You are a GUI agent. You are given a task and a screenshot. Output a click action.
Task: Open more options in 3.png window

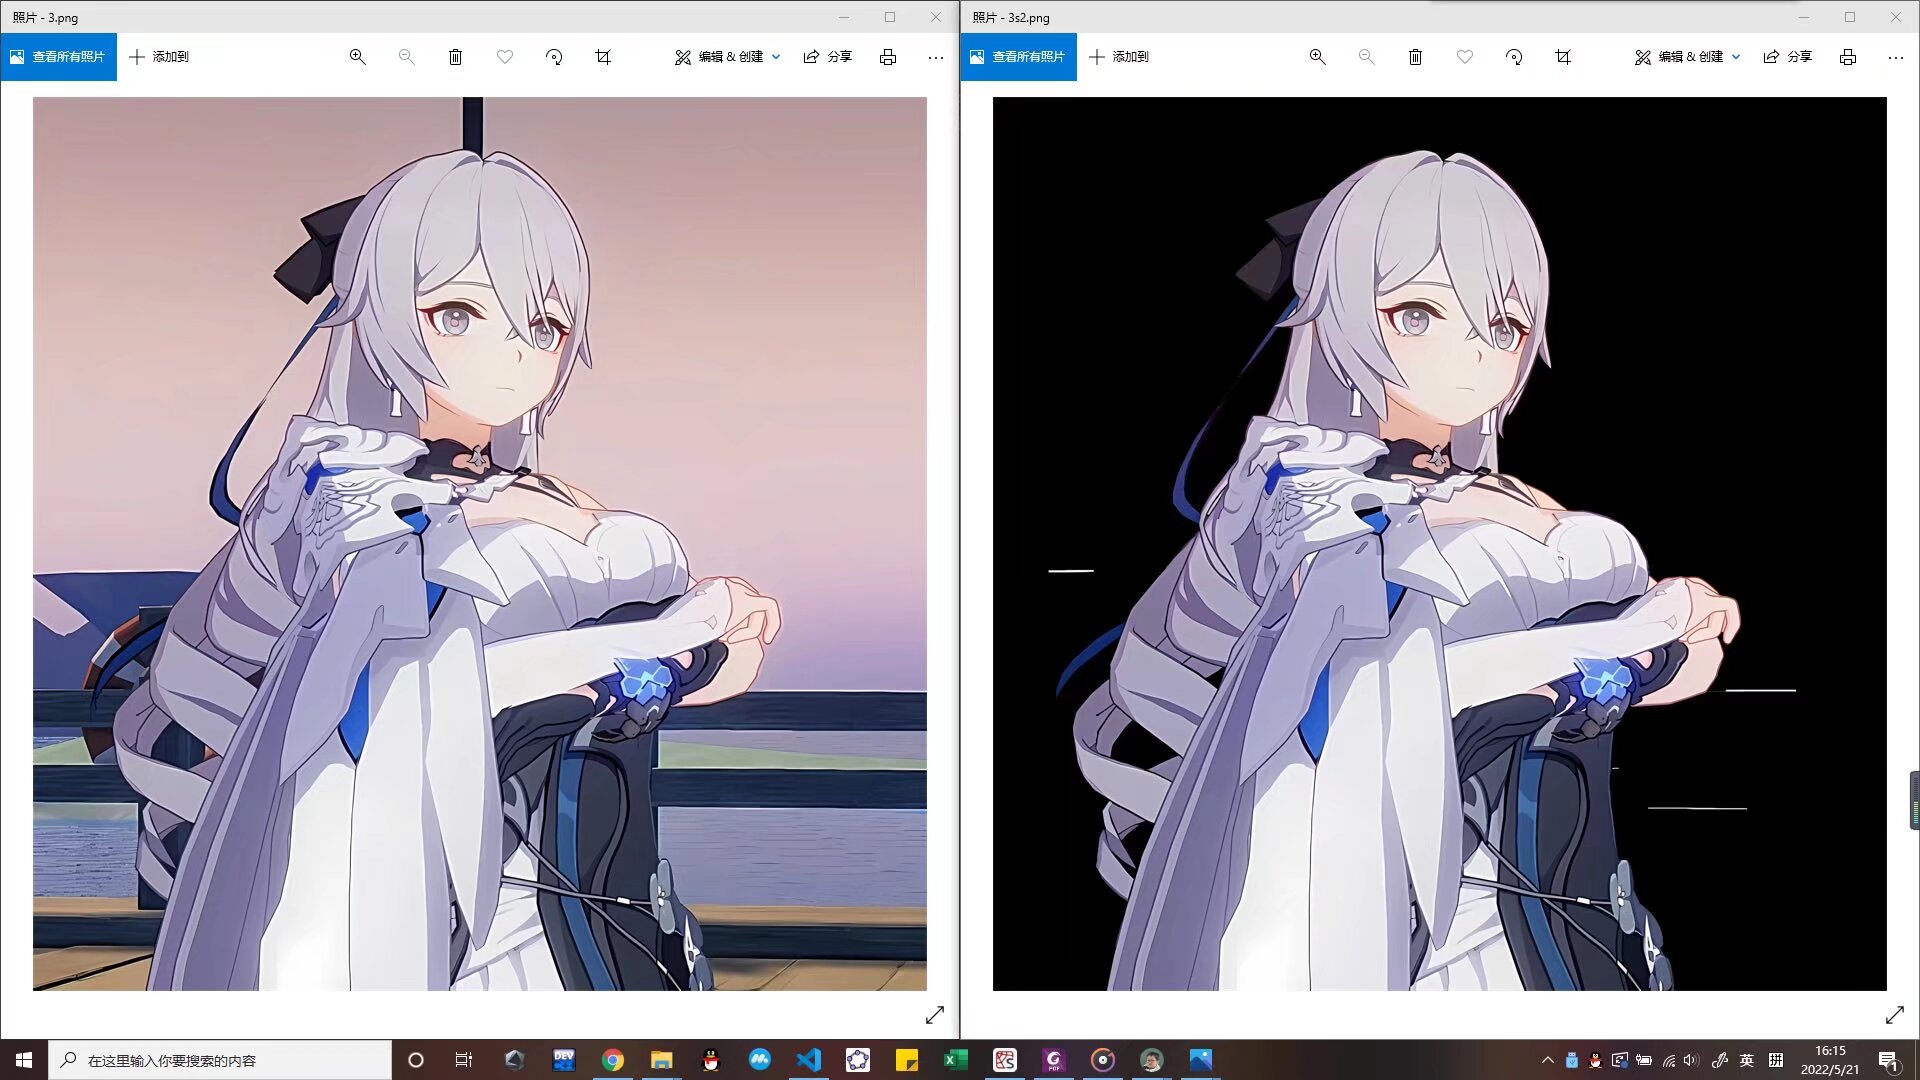coord(936,57)
